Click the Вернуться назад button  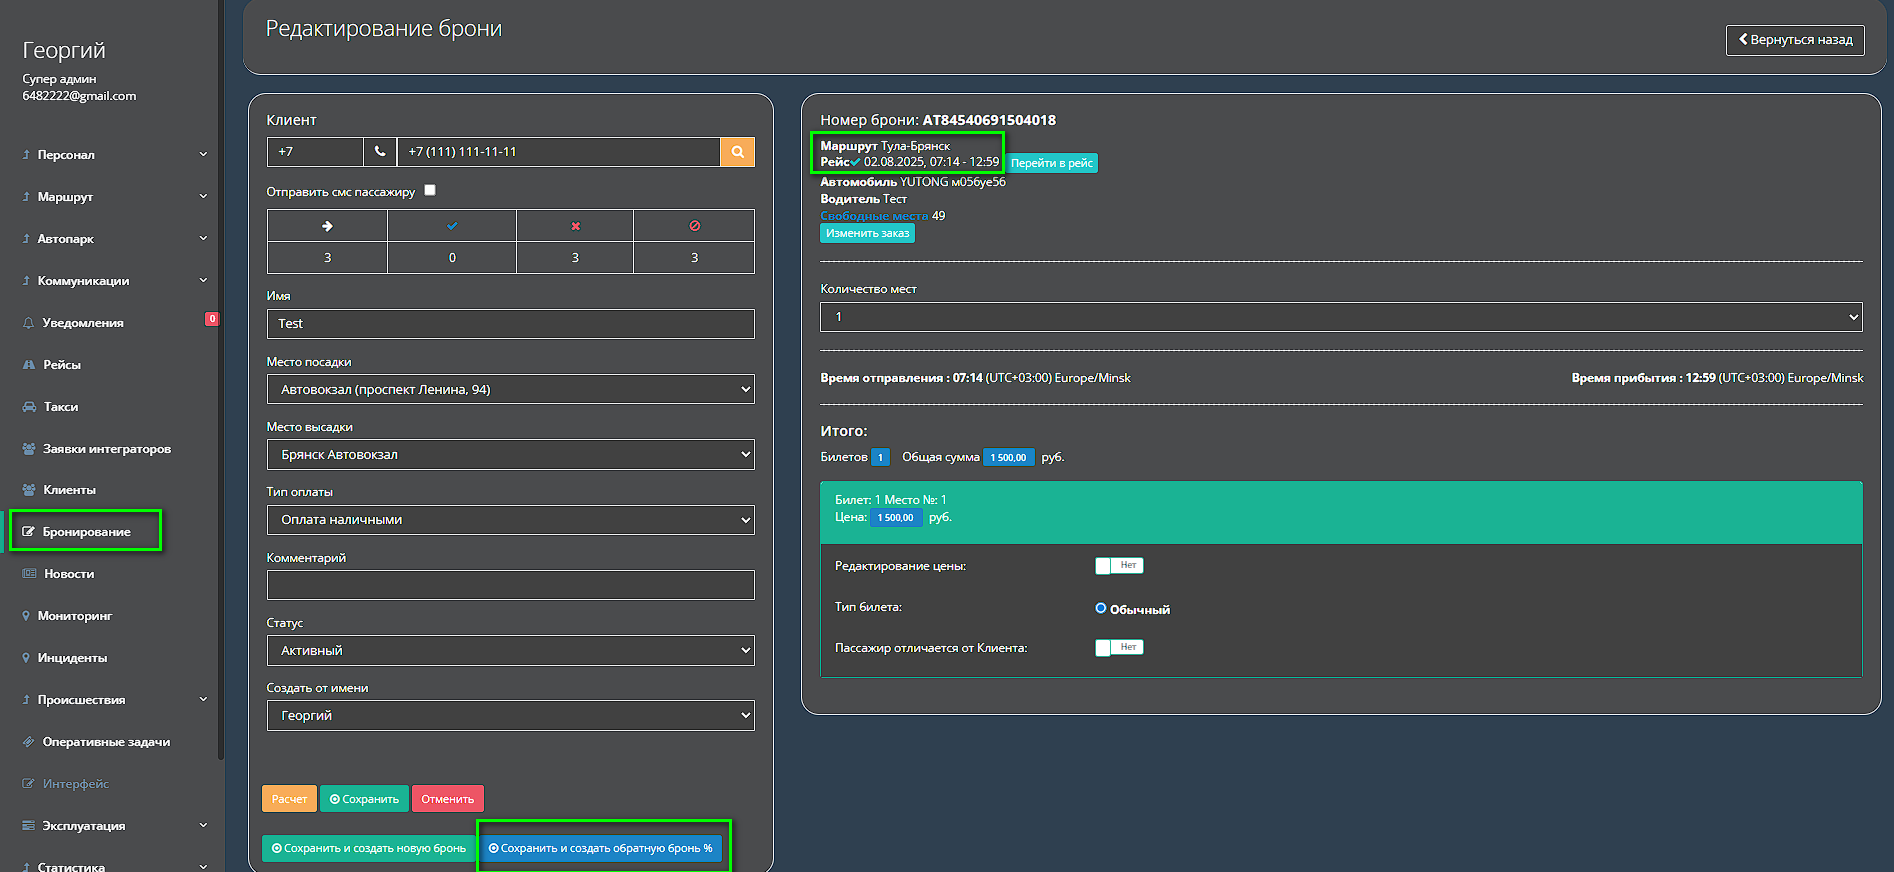coord(1794,40)
